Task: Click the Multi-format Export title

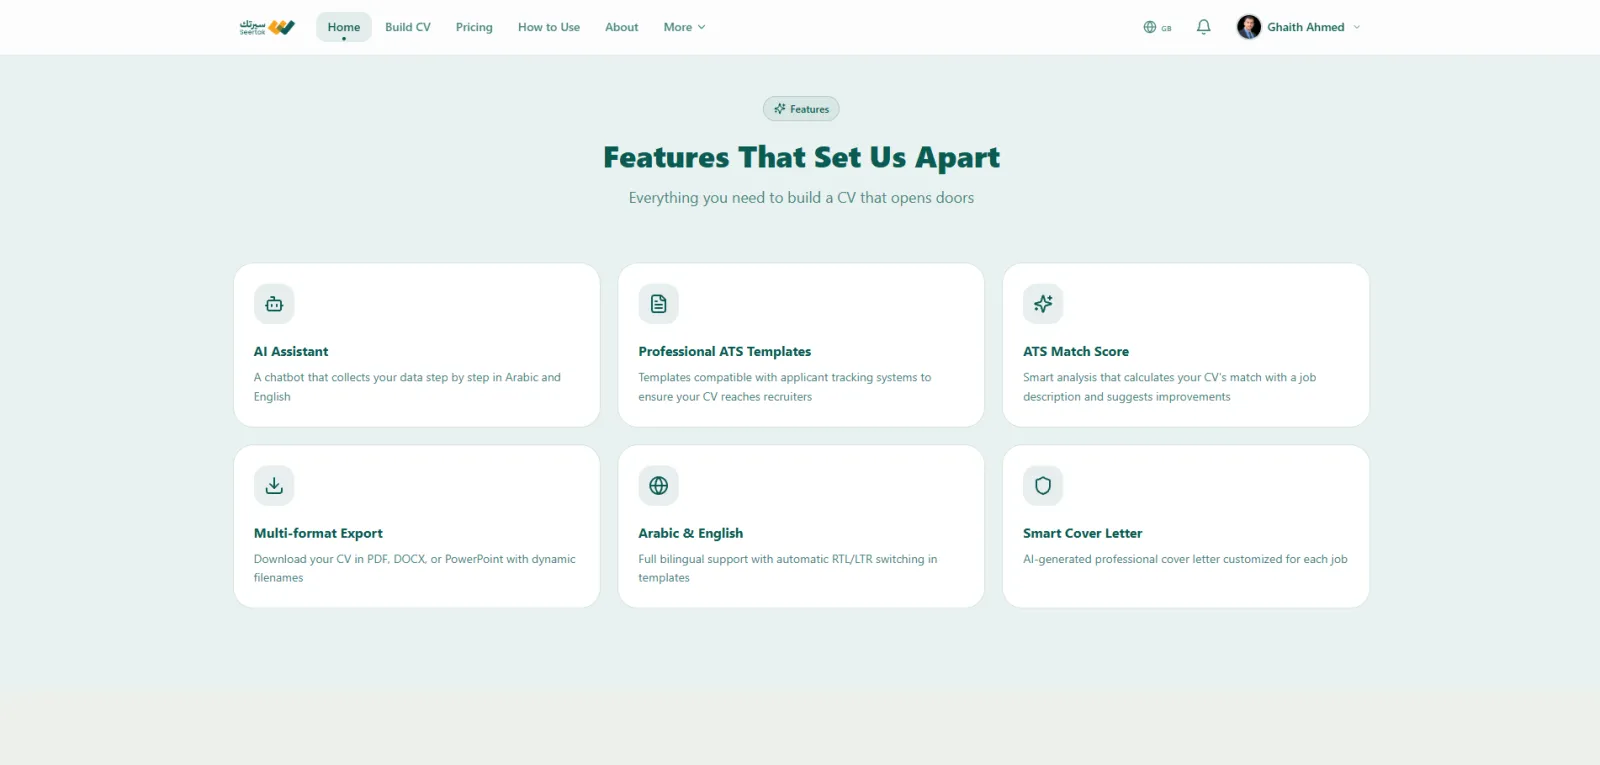Action: pos(318,533)
